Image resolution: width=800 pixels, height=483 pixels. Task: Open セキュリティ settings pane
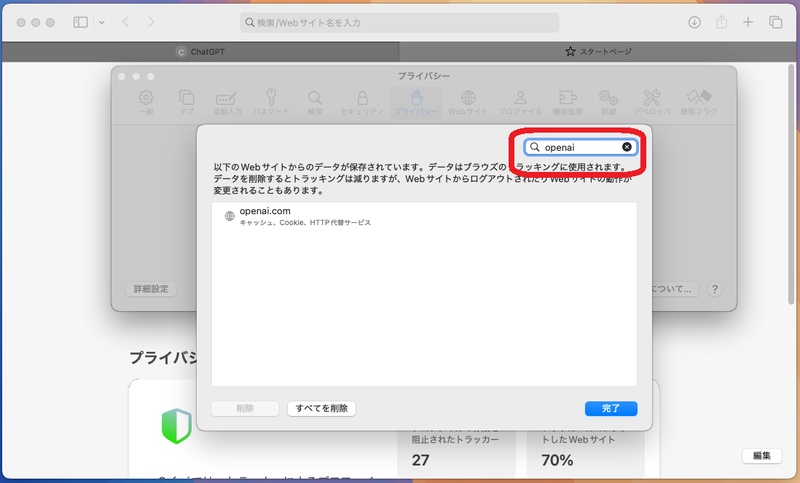[362, 103]
